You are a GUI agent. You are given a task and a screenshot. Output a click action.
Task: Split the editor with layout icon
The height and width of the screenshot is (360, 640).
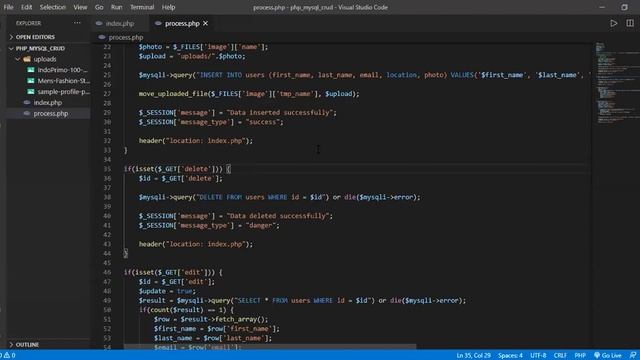coord(630,23)
